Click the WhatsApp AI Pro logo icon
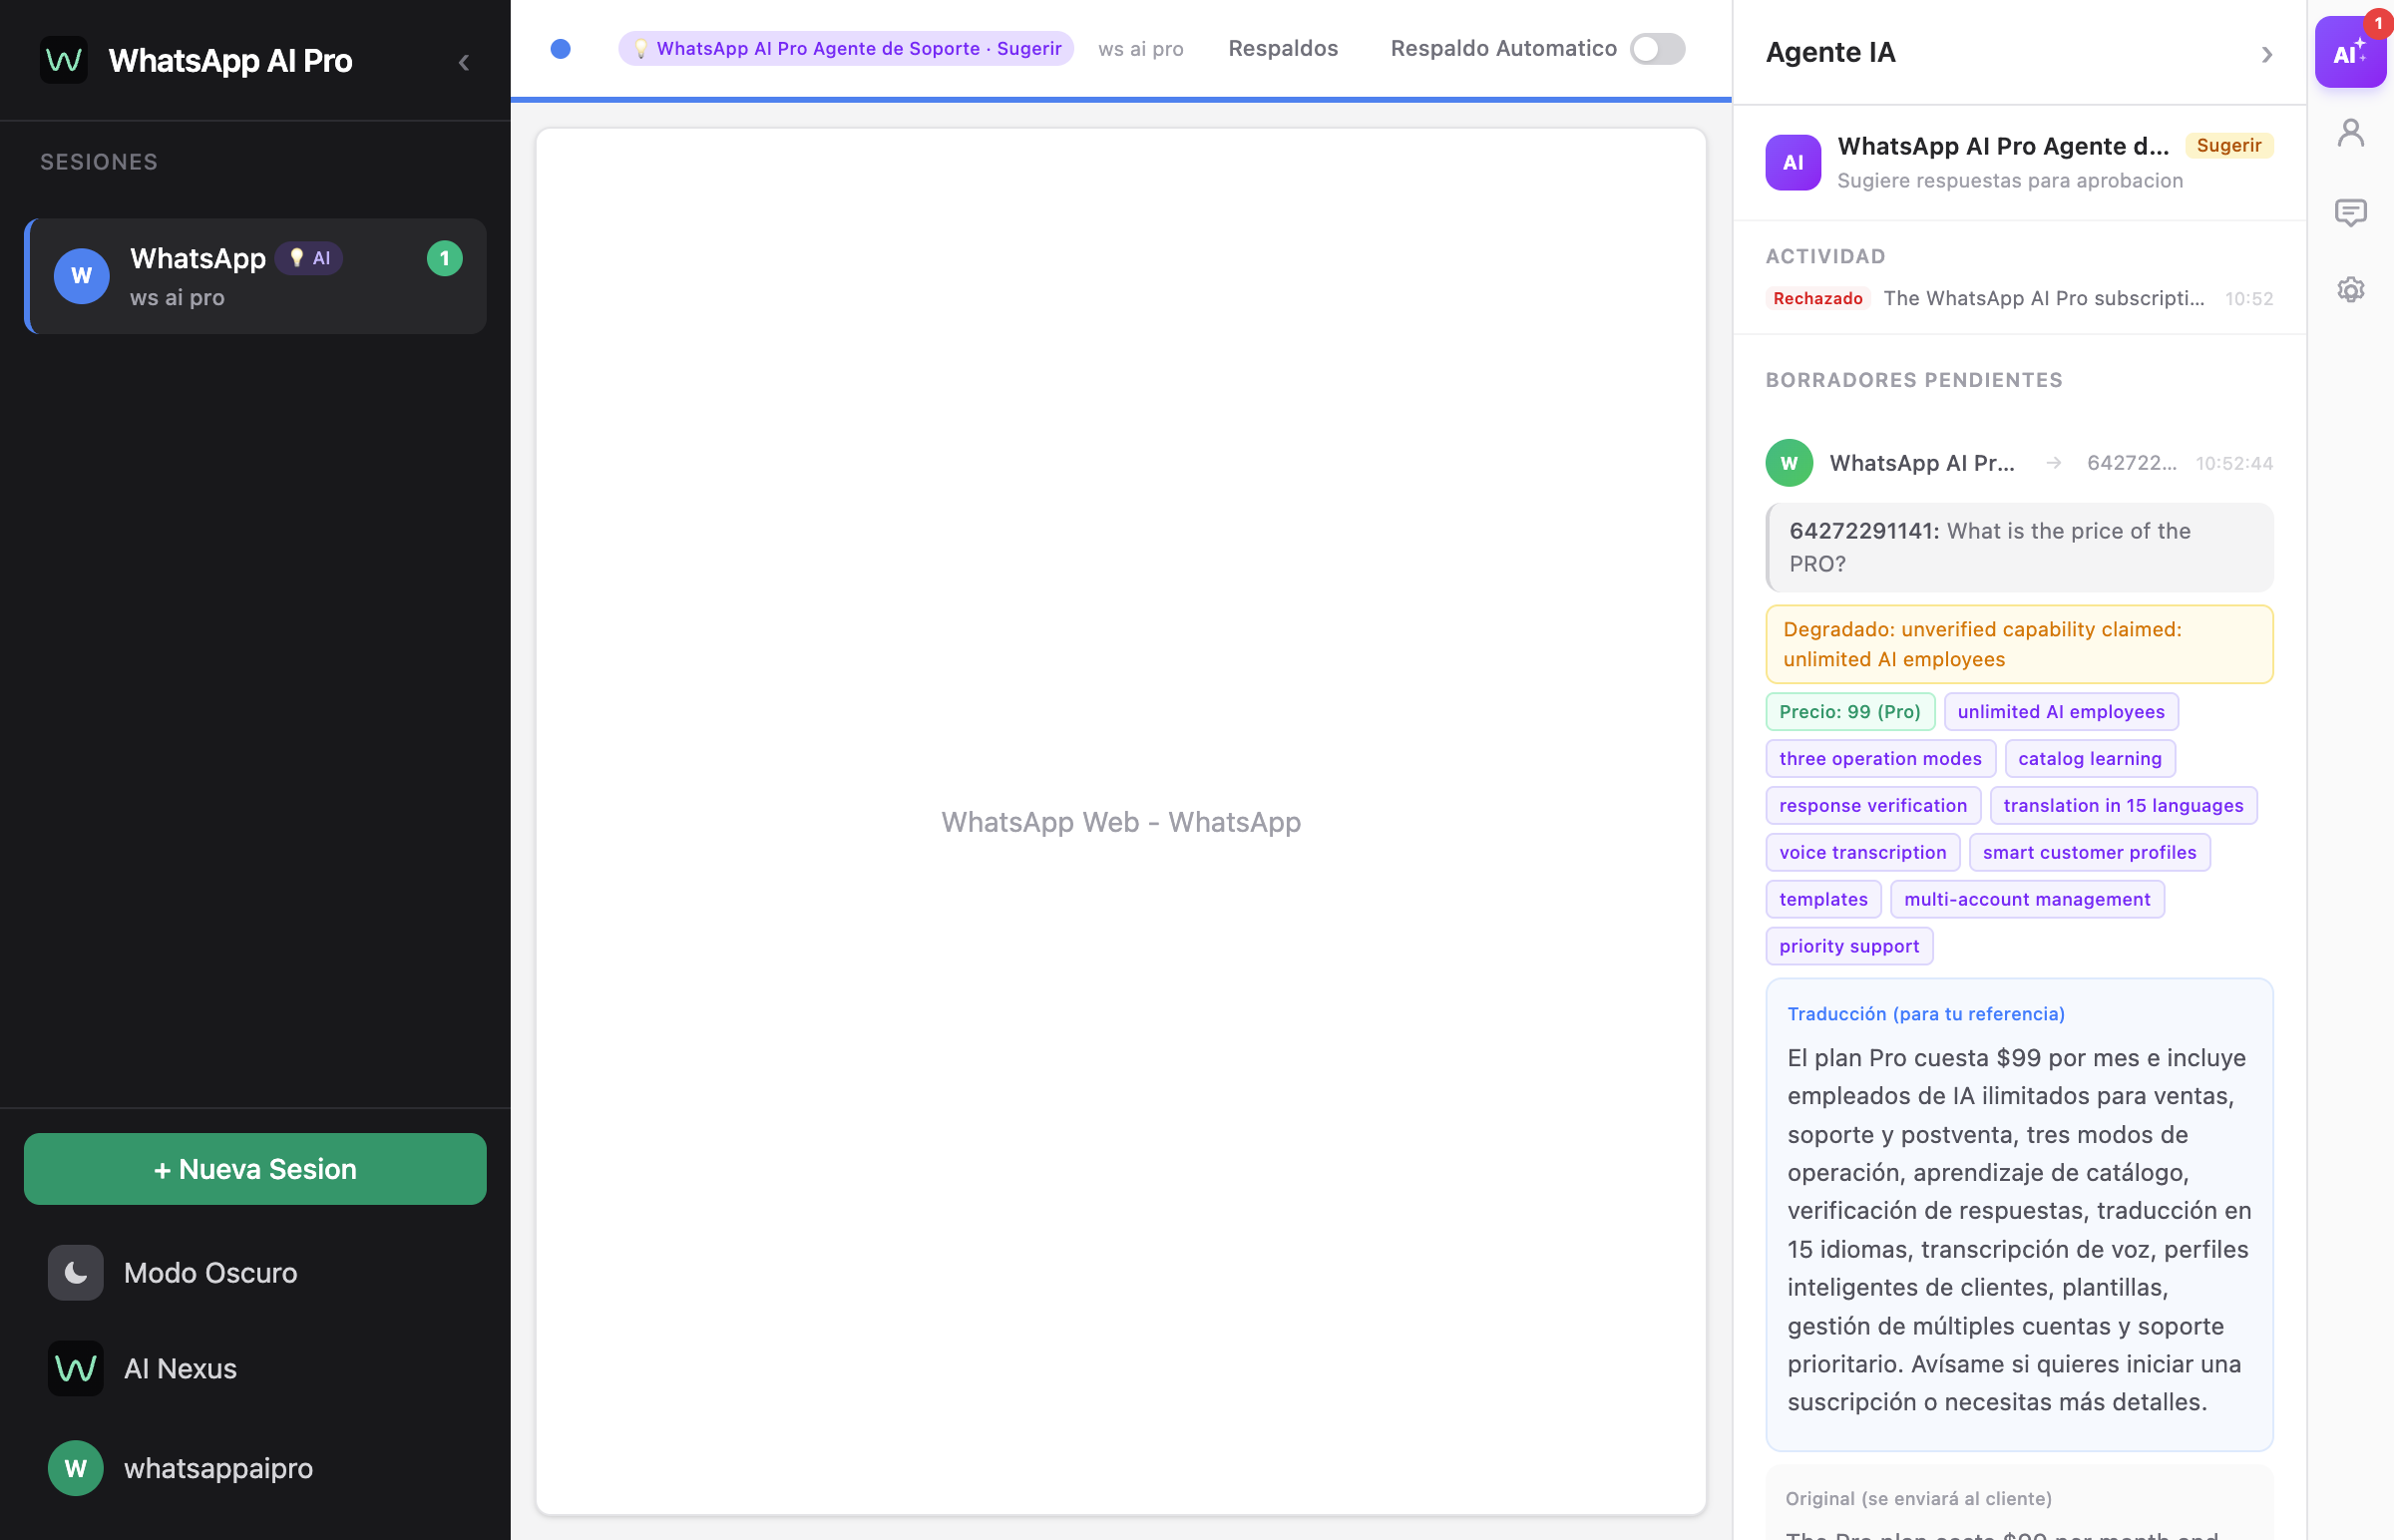Viewport: 2394px width, 1540px height. click(x=64, y=61)
